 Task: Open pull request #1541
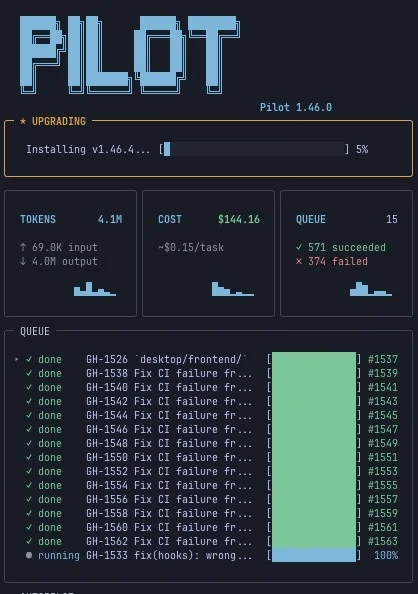point(383,387)
